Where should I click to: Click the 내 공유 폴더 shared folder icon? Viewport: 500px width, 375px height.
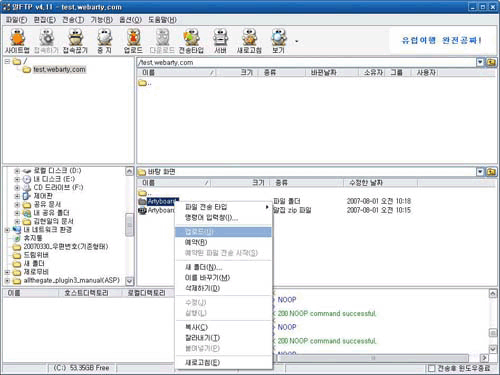27,213
